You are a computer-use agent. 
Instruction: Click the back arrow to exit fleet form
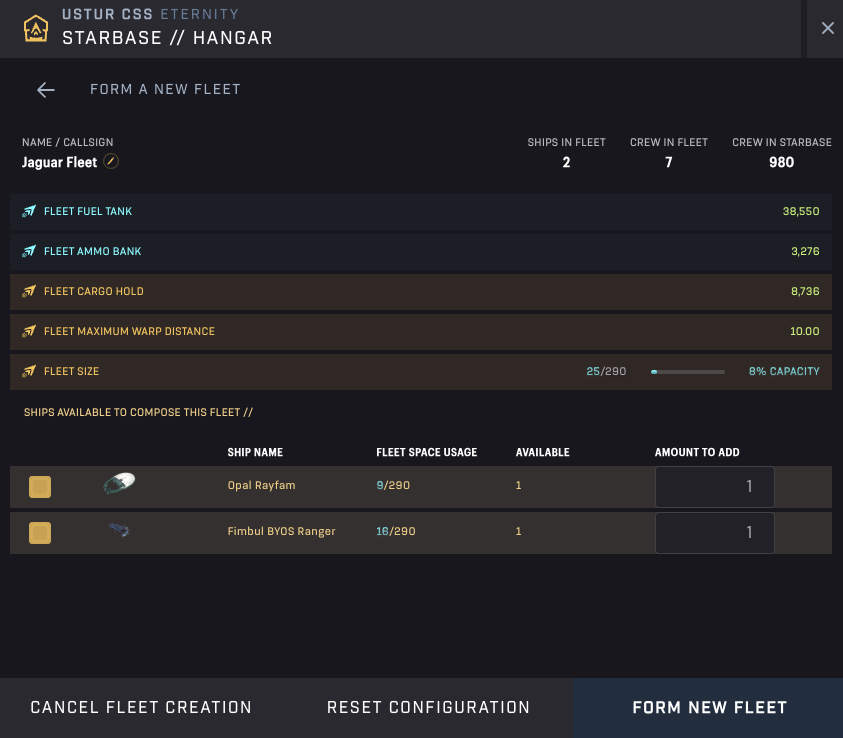[x=45, y=90]
